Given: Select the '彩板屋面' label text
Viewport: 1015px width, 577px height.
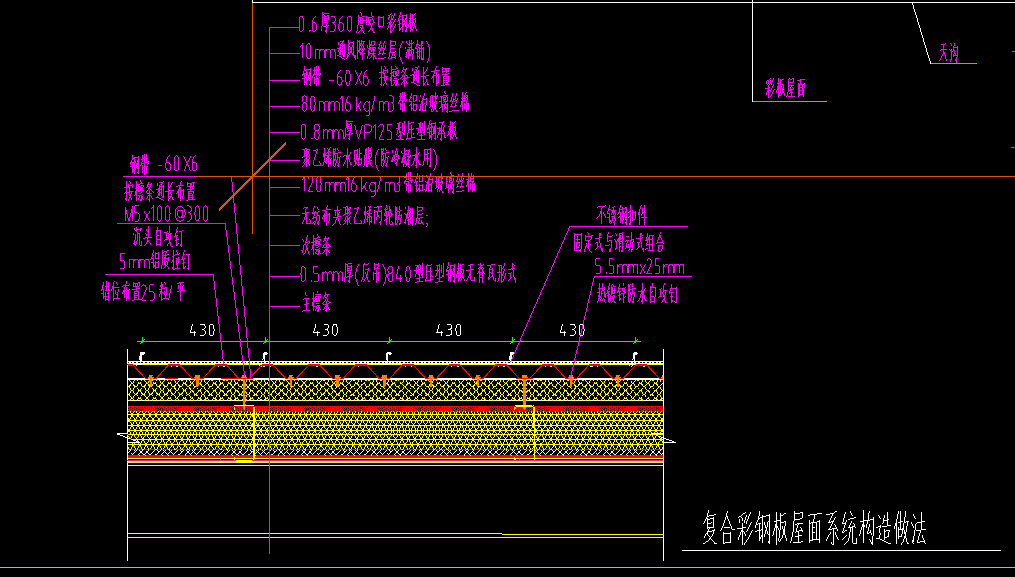Looking at the screenshot, I should 785,88.
